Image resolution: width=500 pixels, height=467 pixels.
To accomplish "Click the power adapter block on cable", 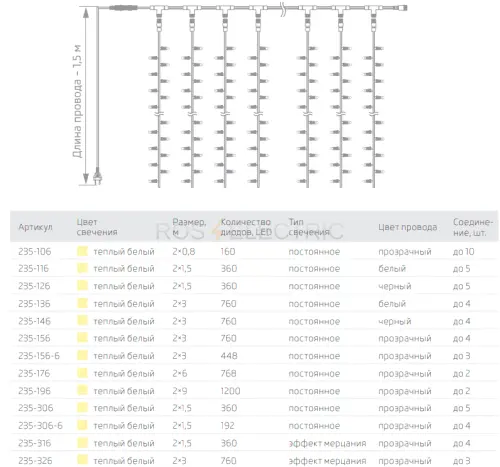I will click(123, 7).
